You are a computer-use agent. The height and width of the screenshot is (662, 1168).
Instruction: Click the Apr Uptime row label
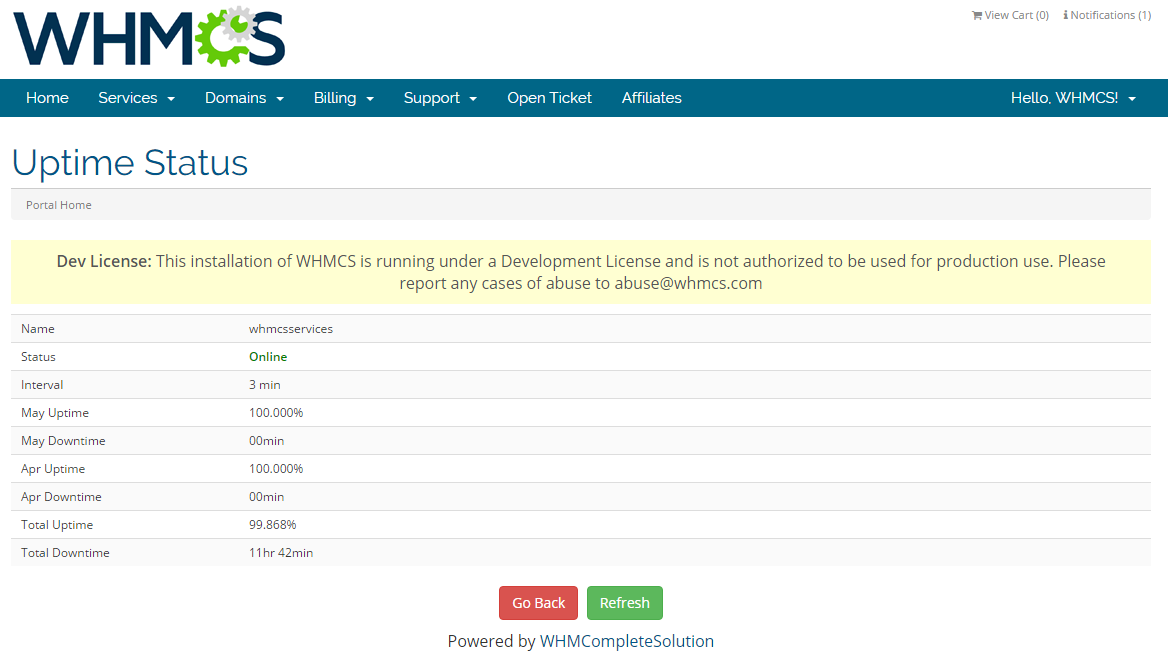[x=53, y=469]
